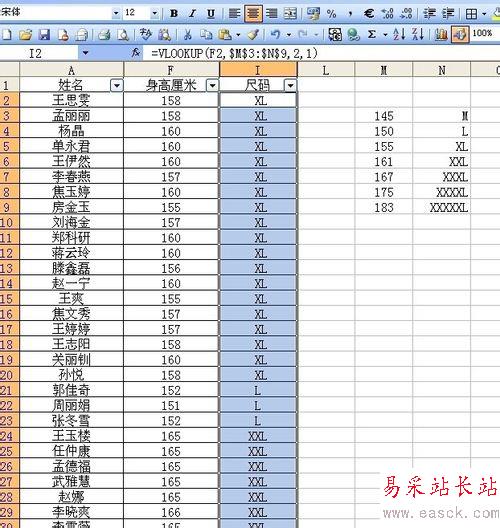Apply currency style format
The image size is (500, 528).
pyautogui.click(x=313, y=13)
